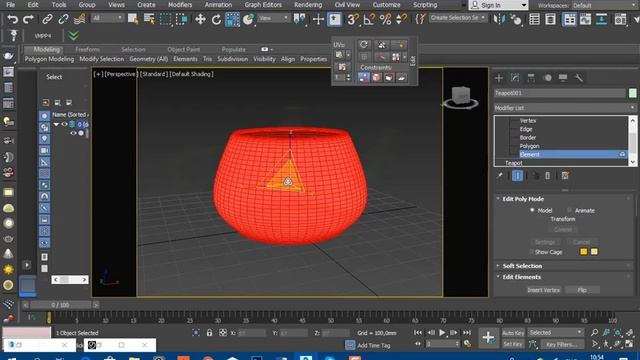
Task: Enable the Show Cage checkbox
Action: pos(531,252)
